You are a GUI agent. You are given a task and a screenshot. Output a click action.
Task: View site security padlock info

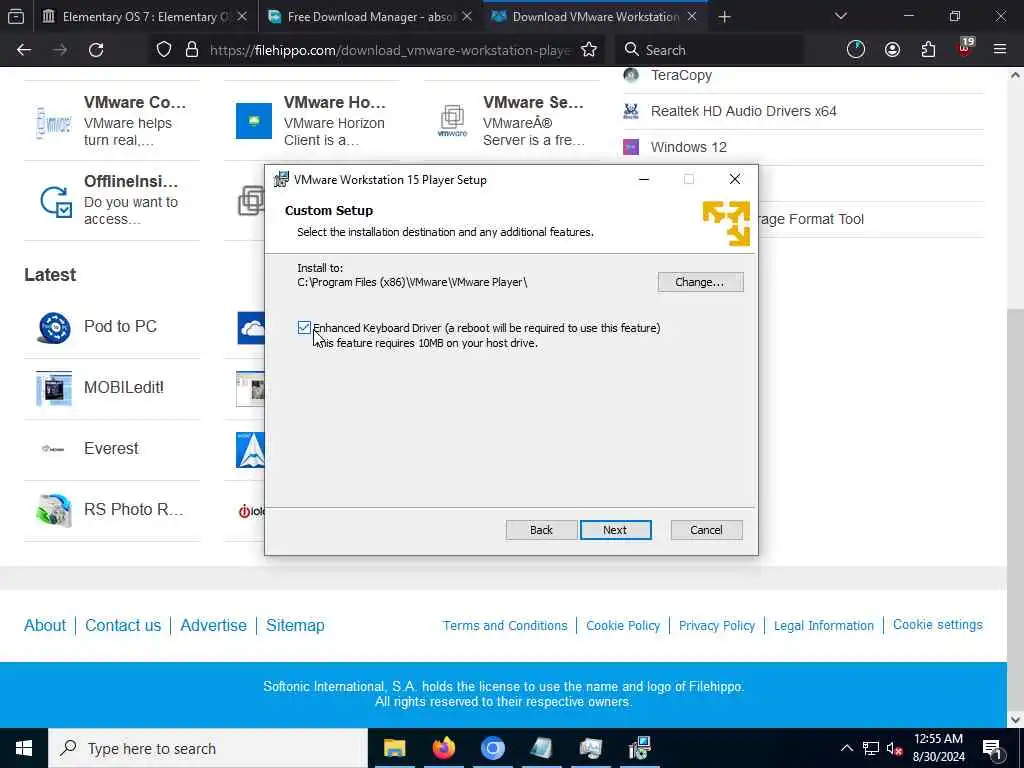tap(192, 50)
